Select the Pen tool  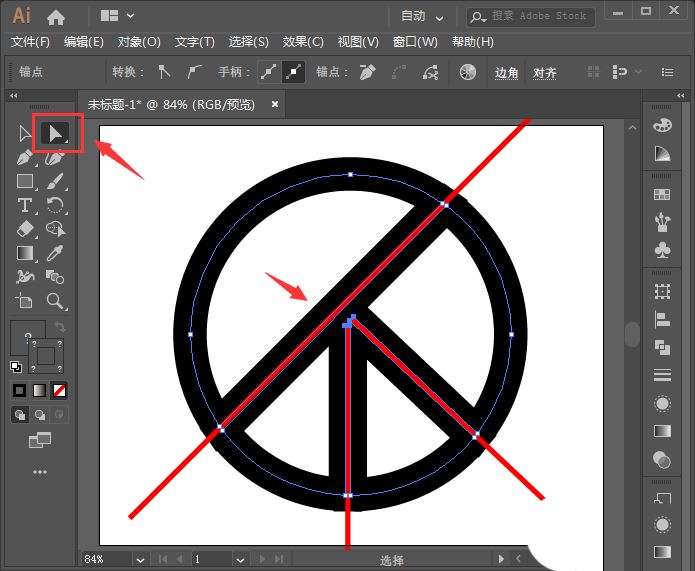(26, 158)
